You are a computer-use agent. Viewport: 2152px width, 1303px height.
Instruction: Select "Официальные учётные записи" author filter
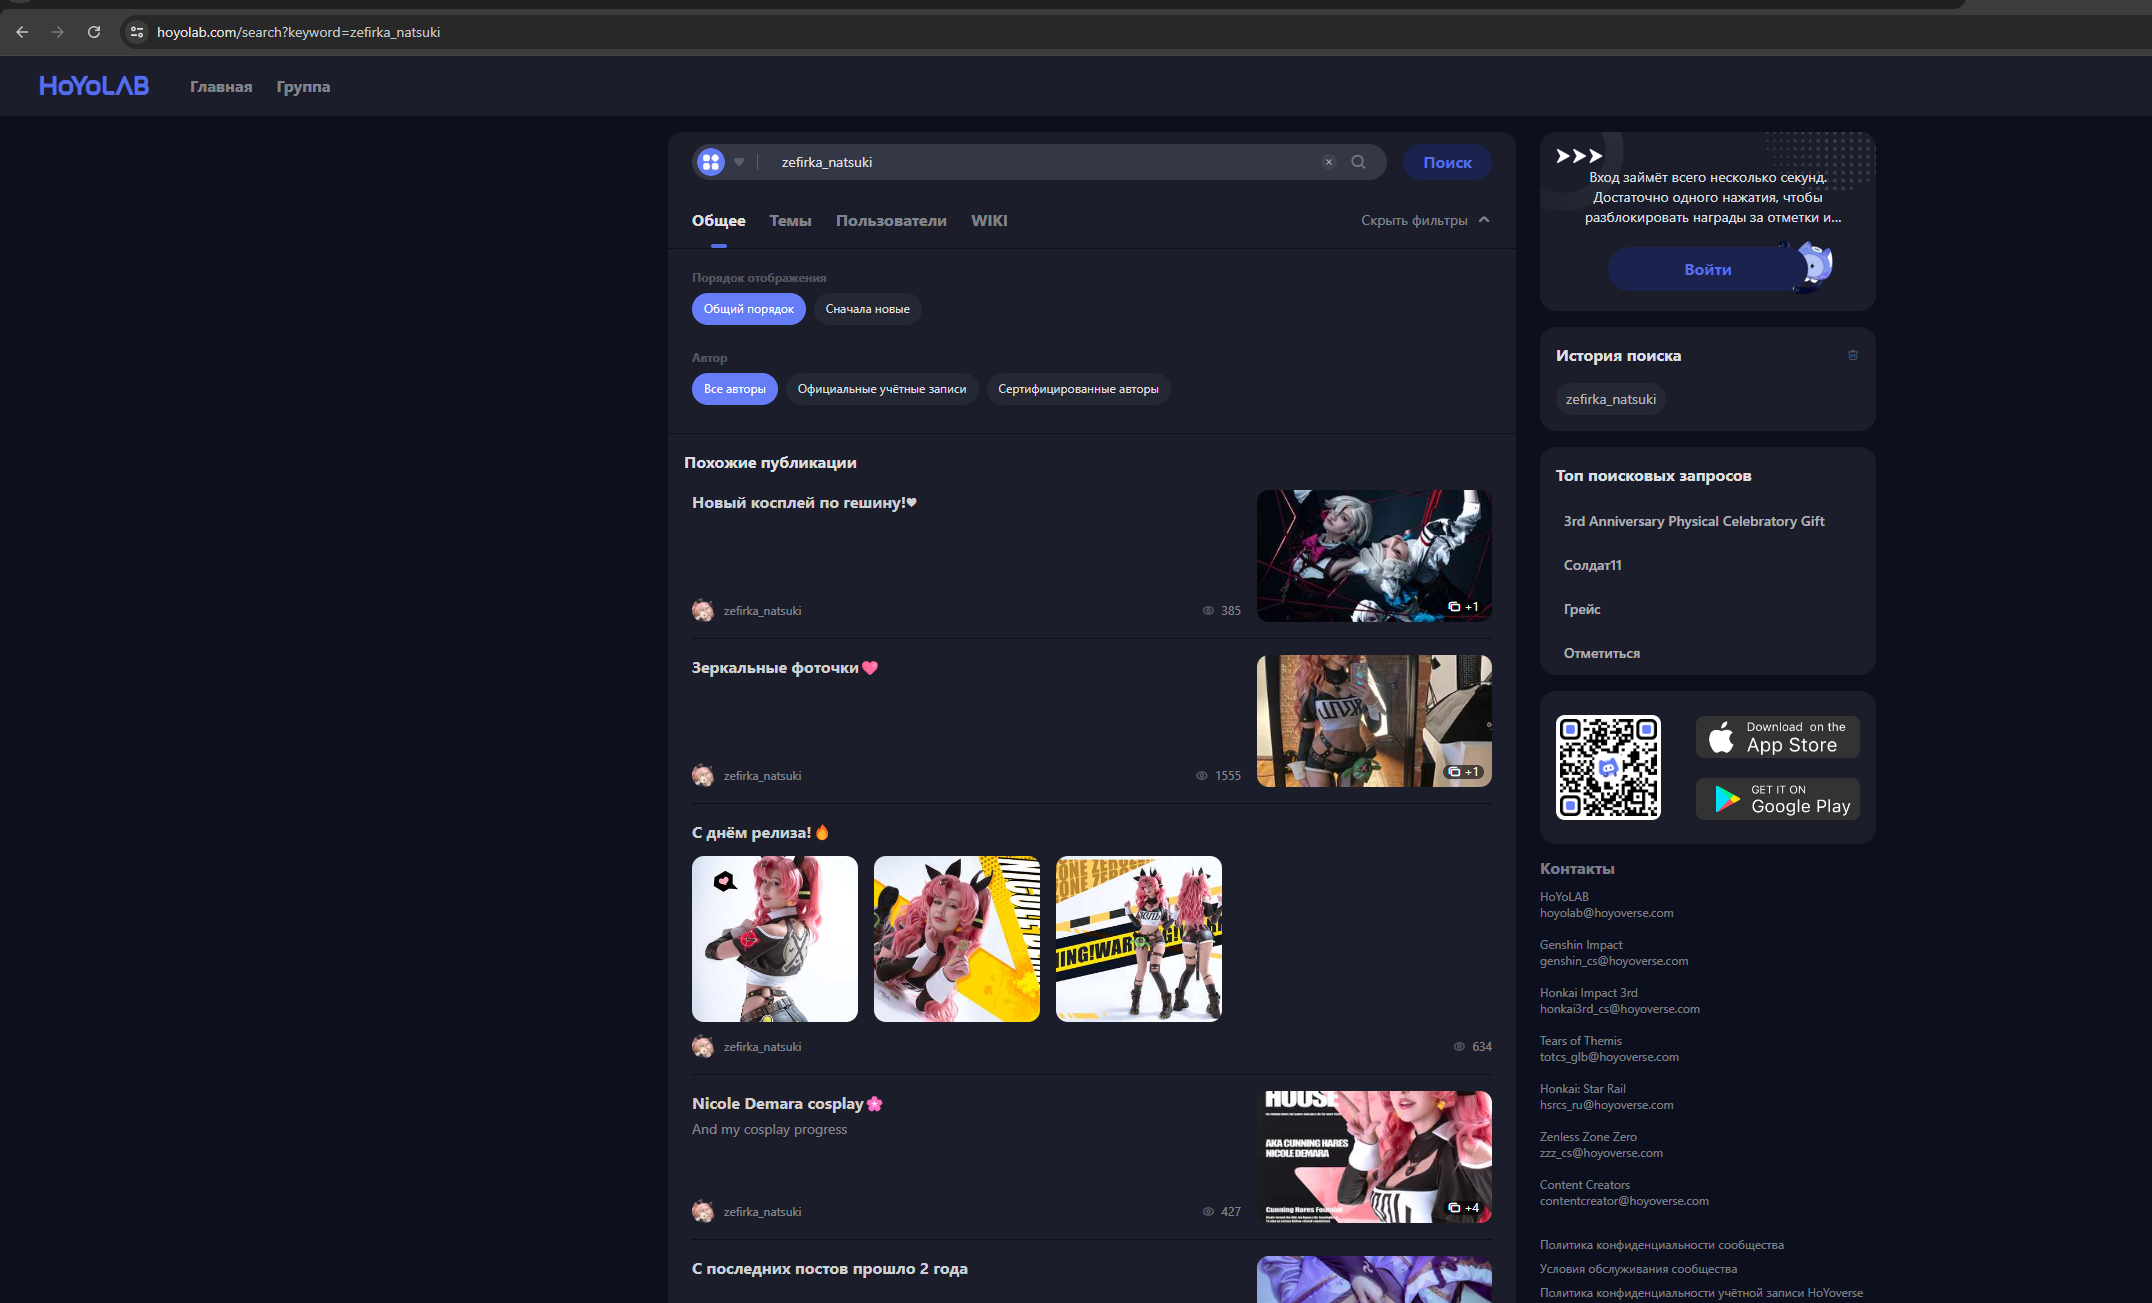click(x=881, y=389)
